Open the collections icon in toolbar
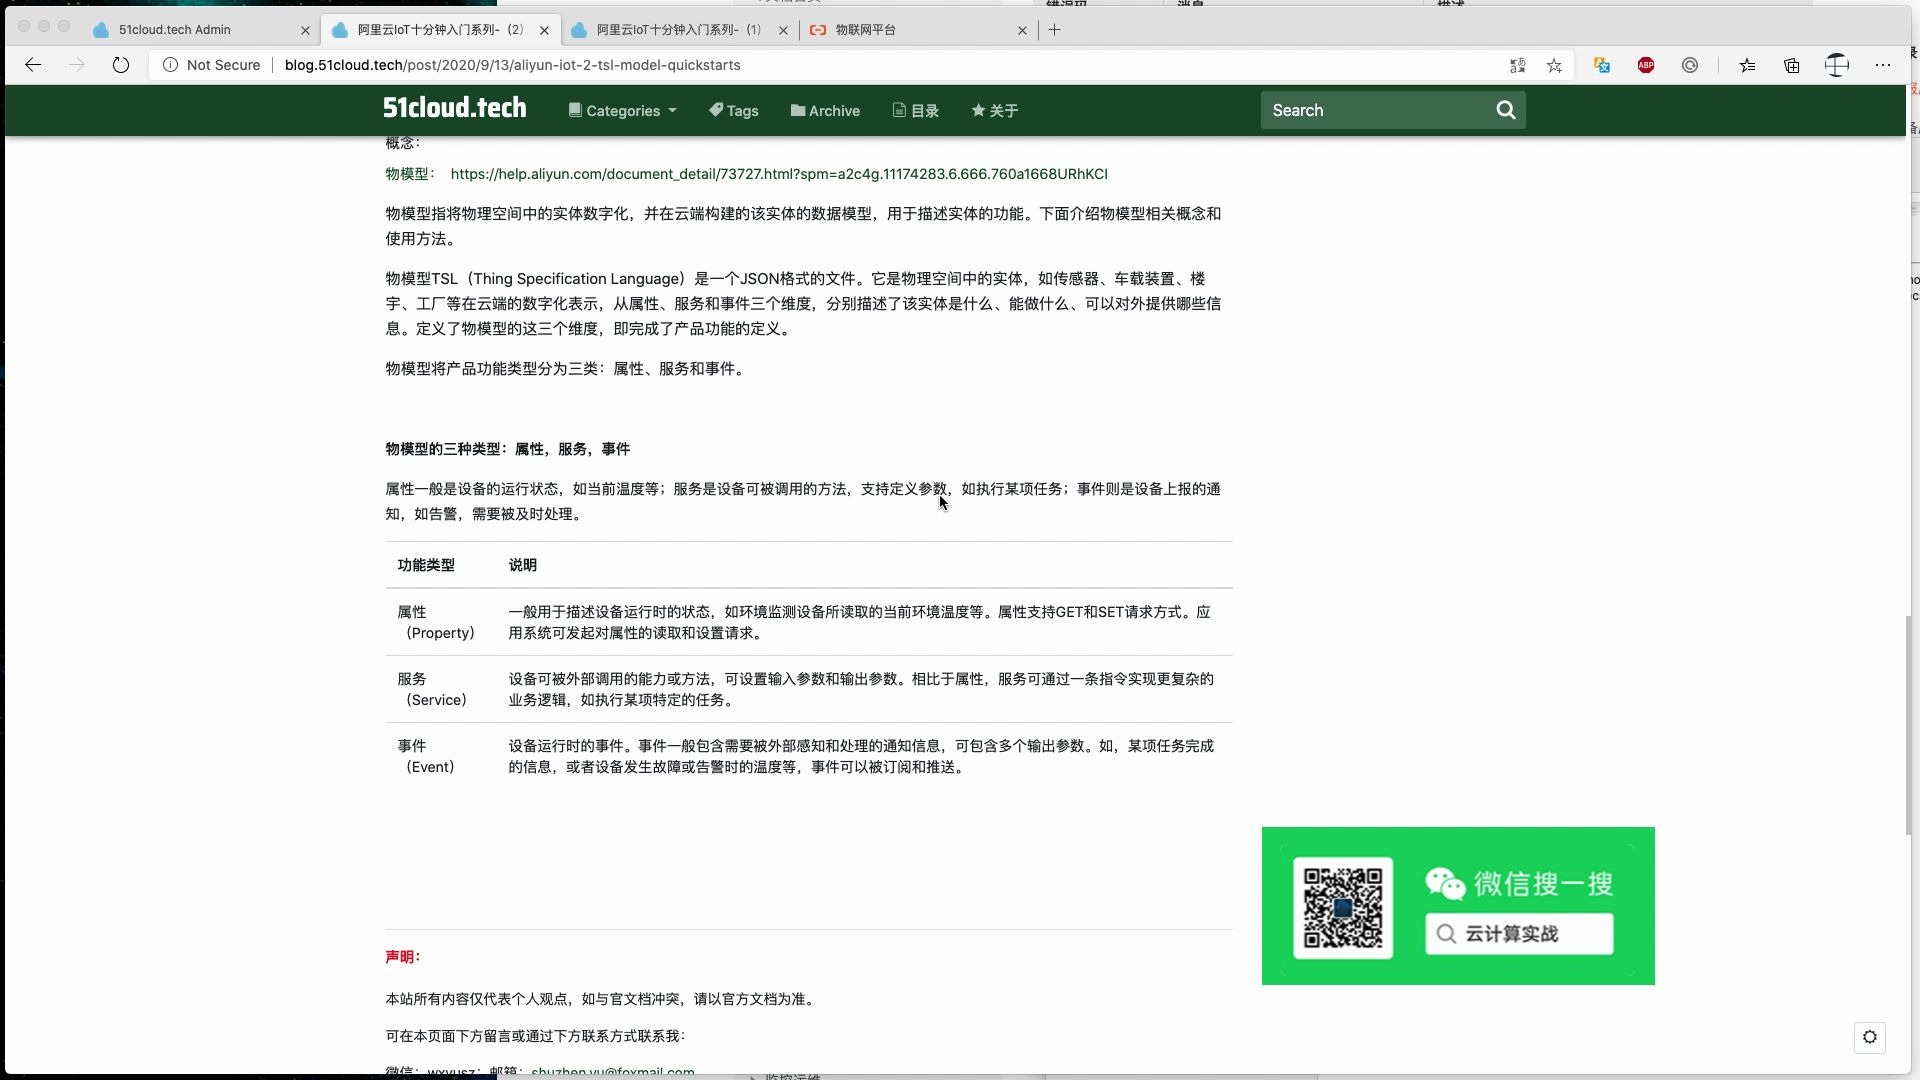Image resolution: width=1920 pixels, height=1080 pixels. click(1791, 65)
